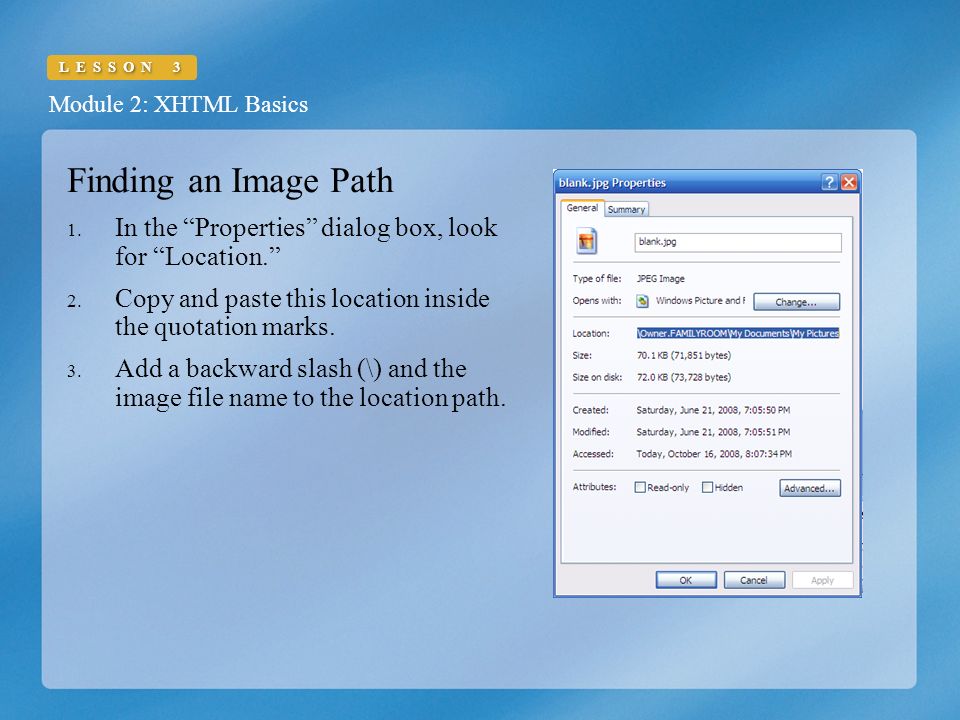
Task: Click the 'Opens with:' label
Action: pyautogui.click(x=597, y=301)
